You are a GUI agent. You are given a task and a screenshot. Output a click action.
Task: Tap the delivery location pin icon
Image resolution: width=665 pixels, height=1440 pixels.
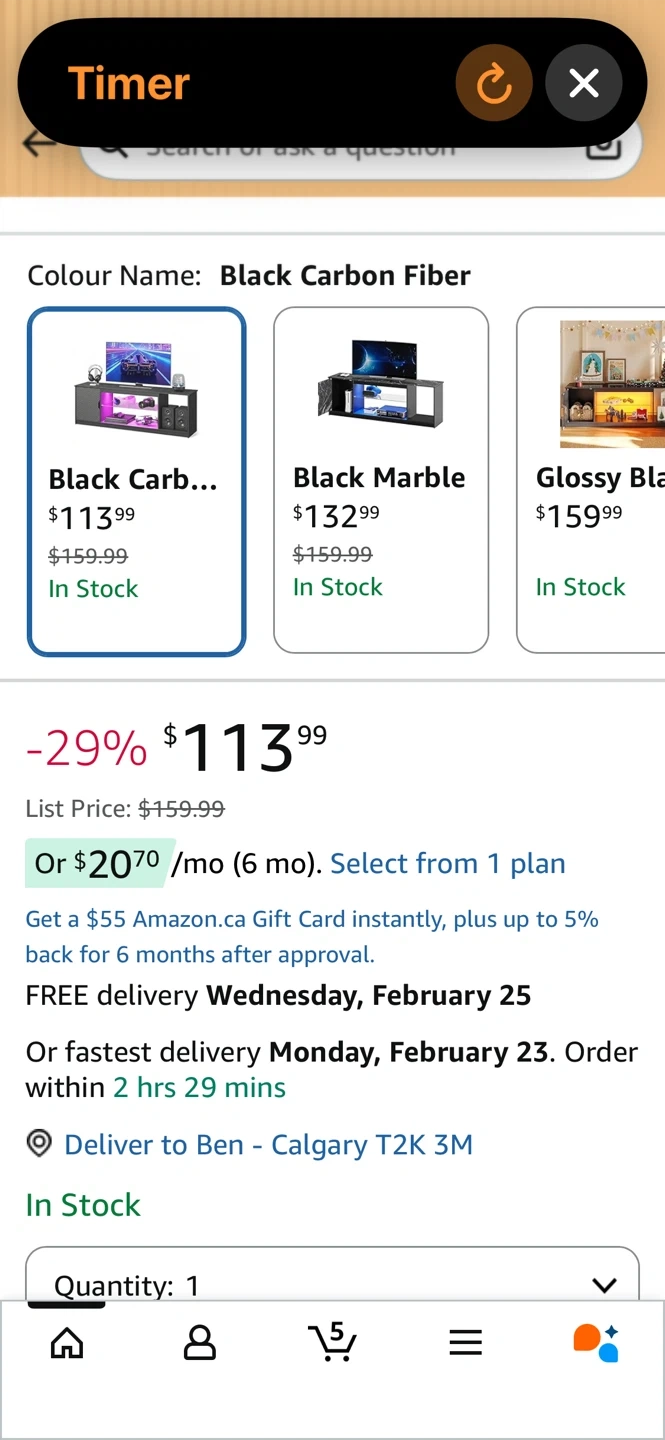[39, 1144]
